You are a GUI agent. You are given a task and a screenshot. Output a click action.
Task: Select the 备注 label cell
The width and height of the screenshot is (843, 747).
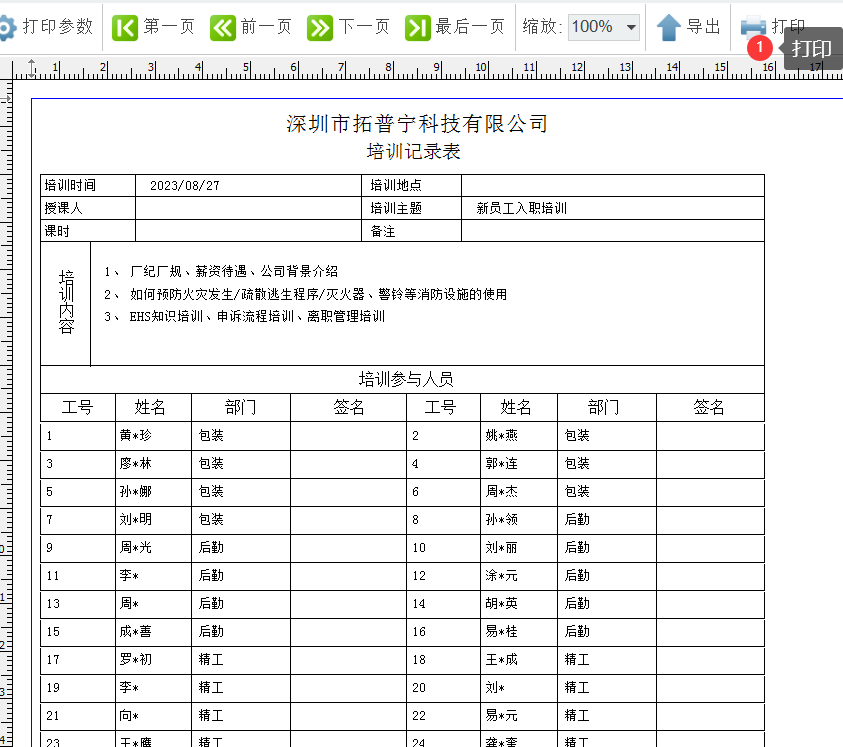411,231
